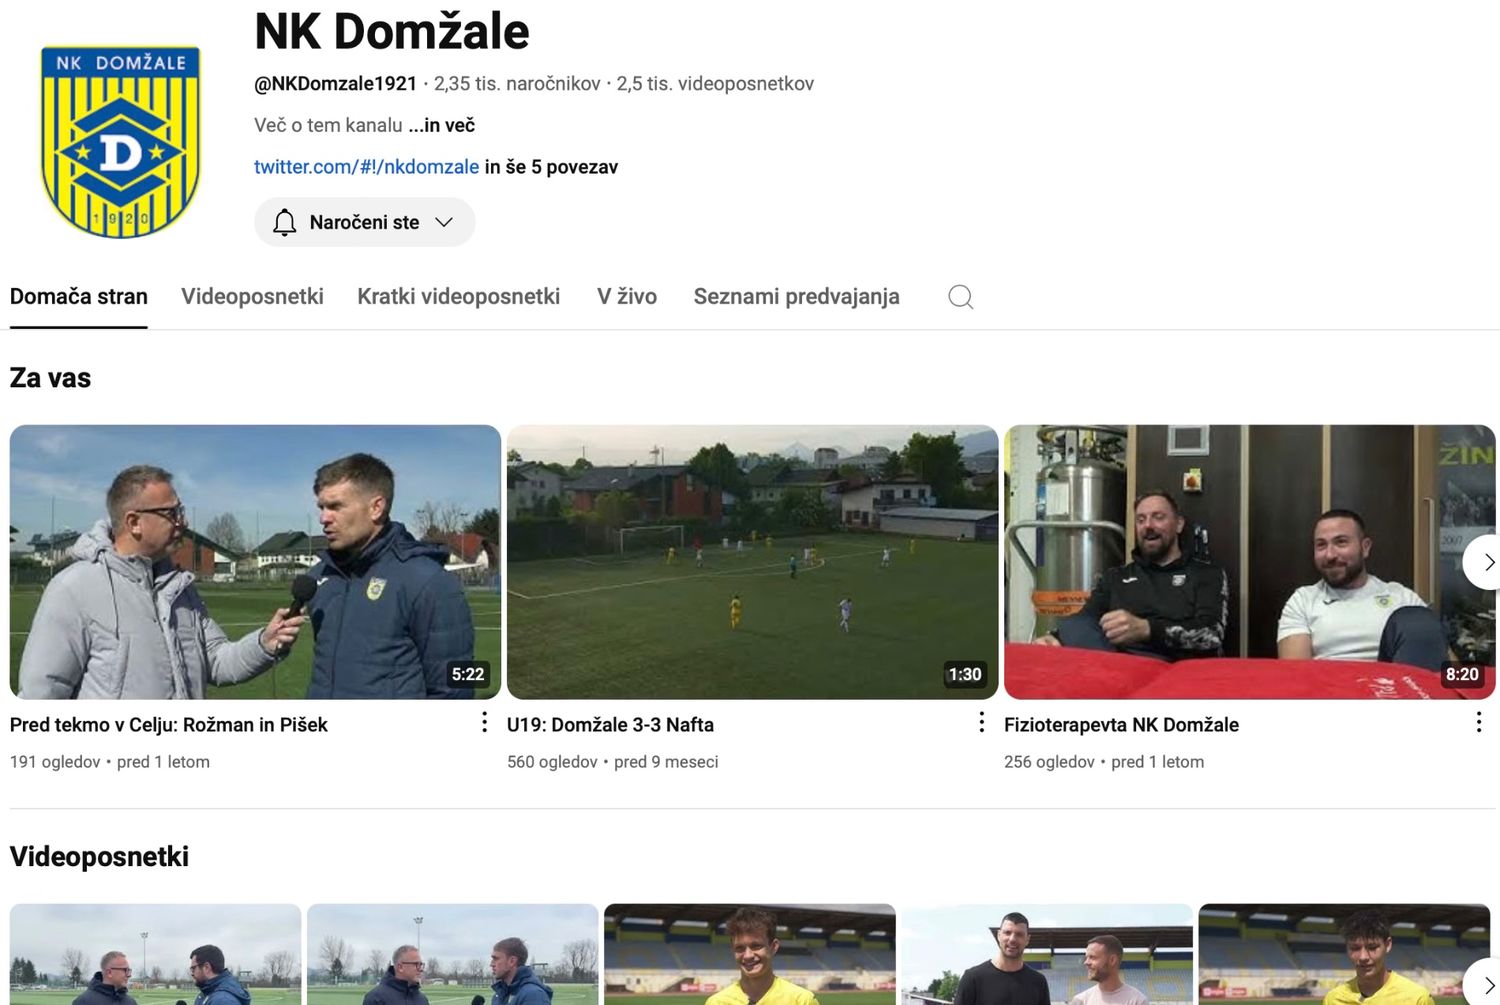Open the Seznami predvajanja tab

pos(796,297)
